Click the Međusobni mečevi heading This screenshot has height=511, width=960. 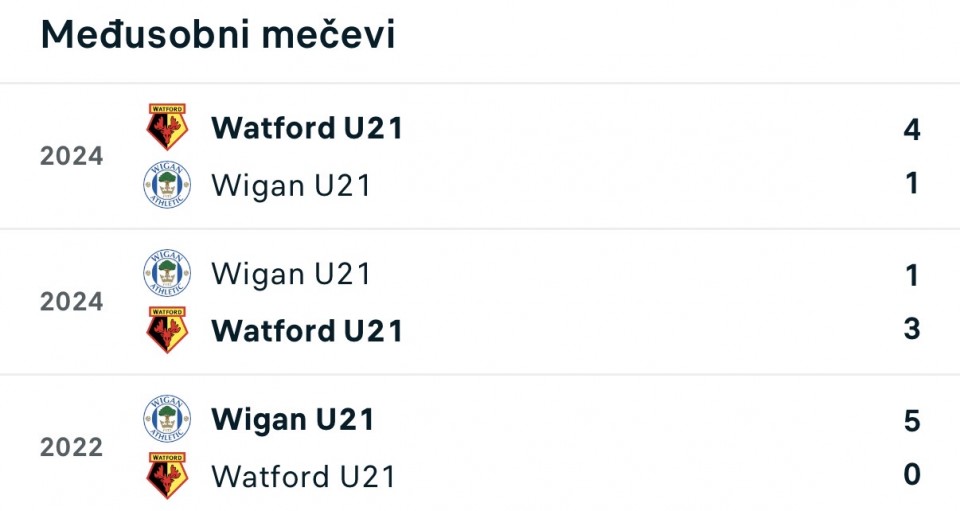pos(218,35)
